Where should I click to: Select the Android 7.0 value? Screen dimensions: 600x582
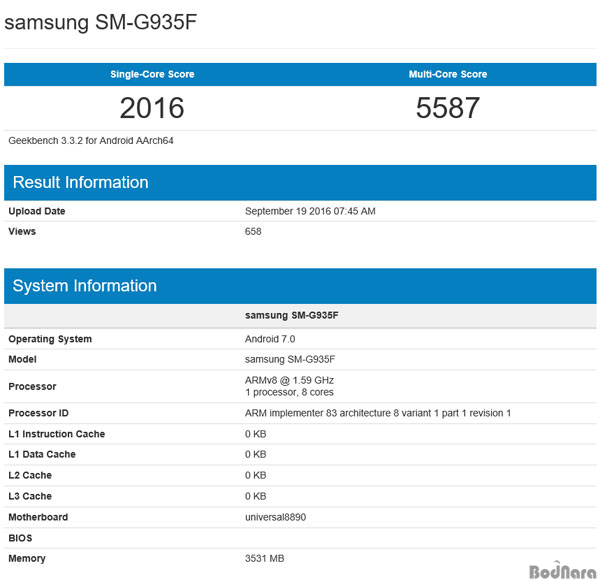pyautogui.click(x=270, y=339)
